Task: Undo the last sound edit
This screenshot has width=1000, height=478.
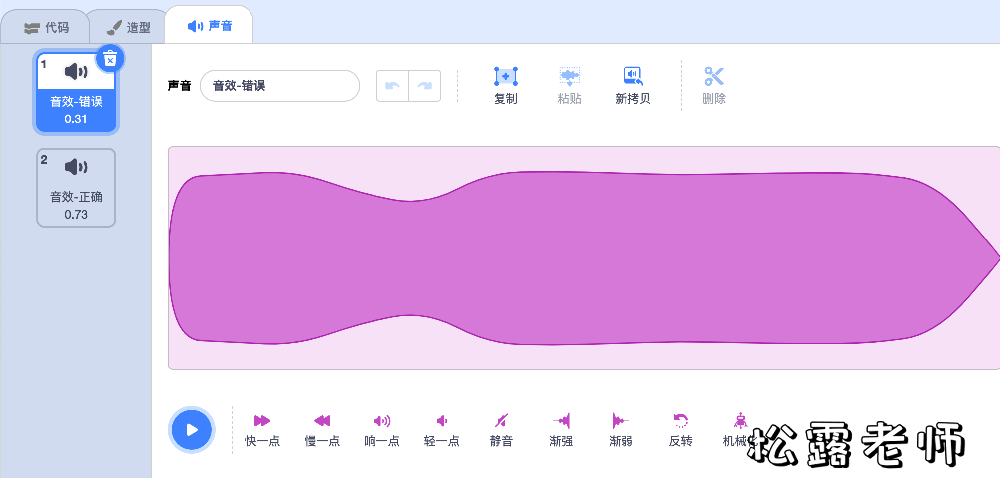Action: 393,86
